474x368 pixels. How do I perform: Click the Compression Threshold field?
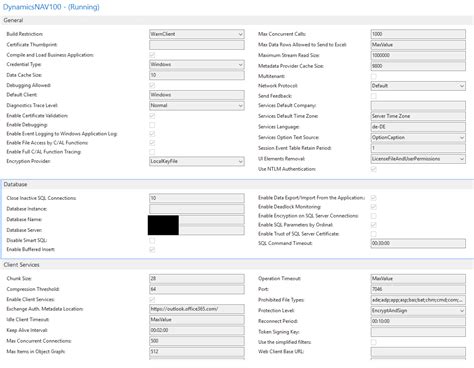197,289
